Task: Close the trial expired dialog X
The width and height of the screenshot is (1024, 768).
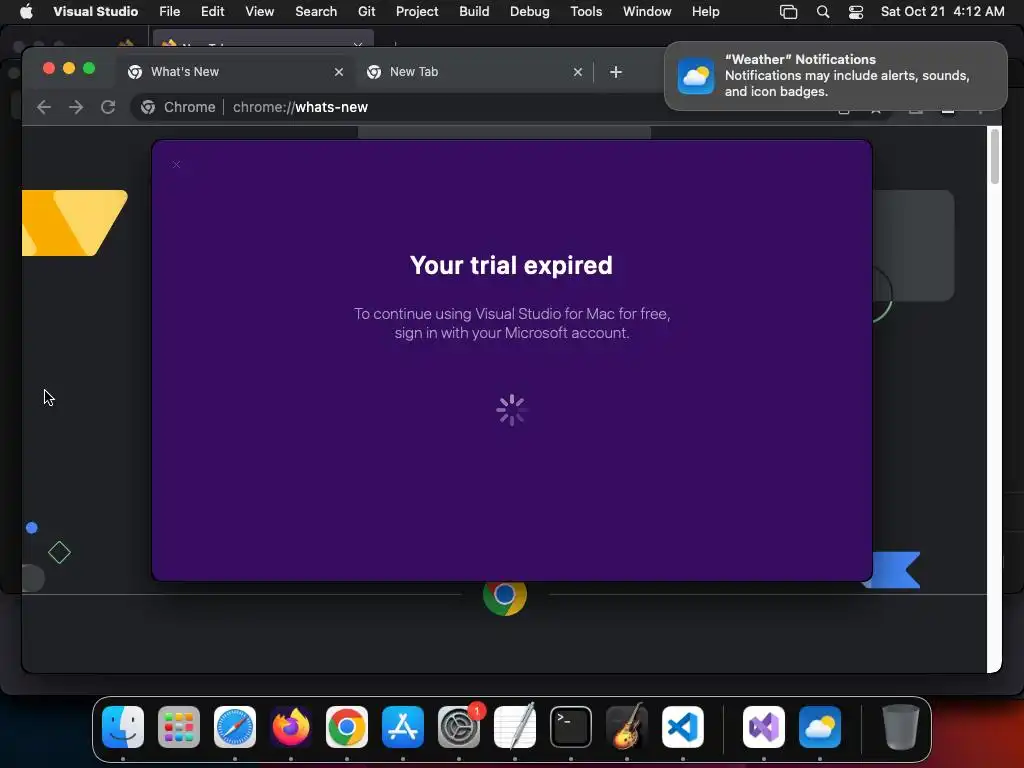Action: pos(176,165)
